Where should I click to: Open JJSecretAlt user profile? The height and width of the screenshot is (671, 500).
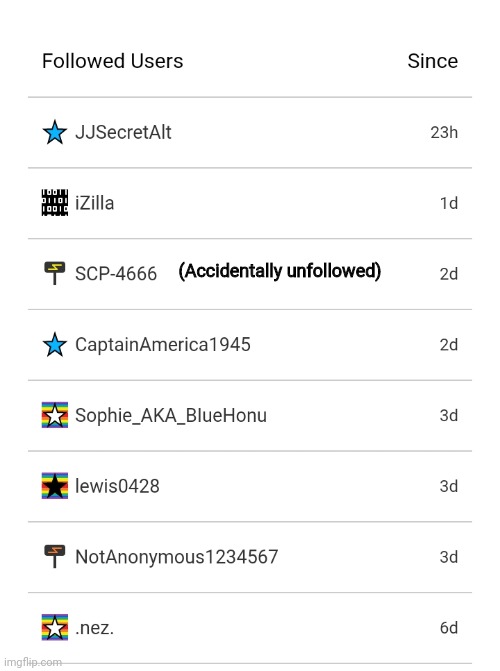123,132
